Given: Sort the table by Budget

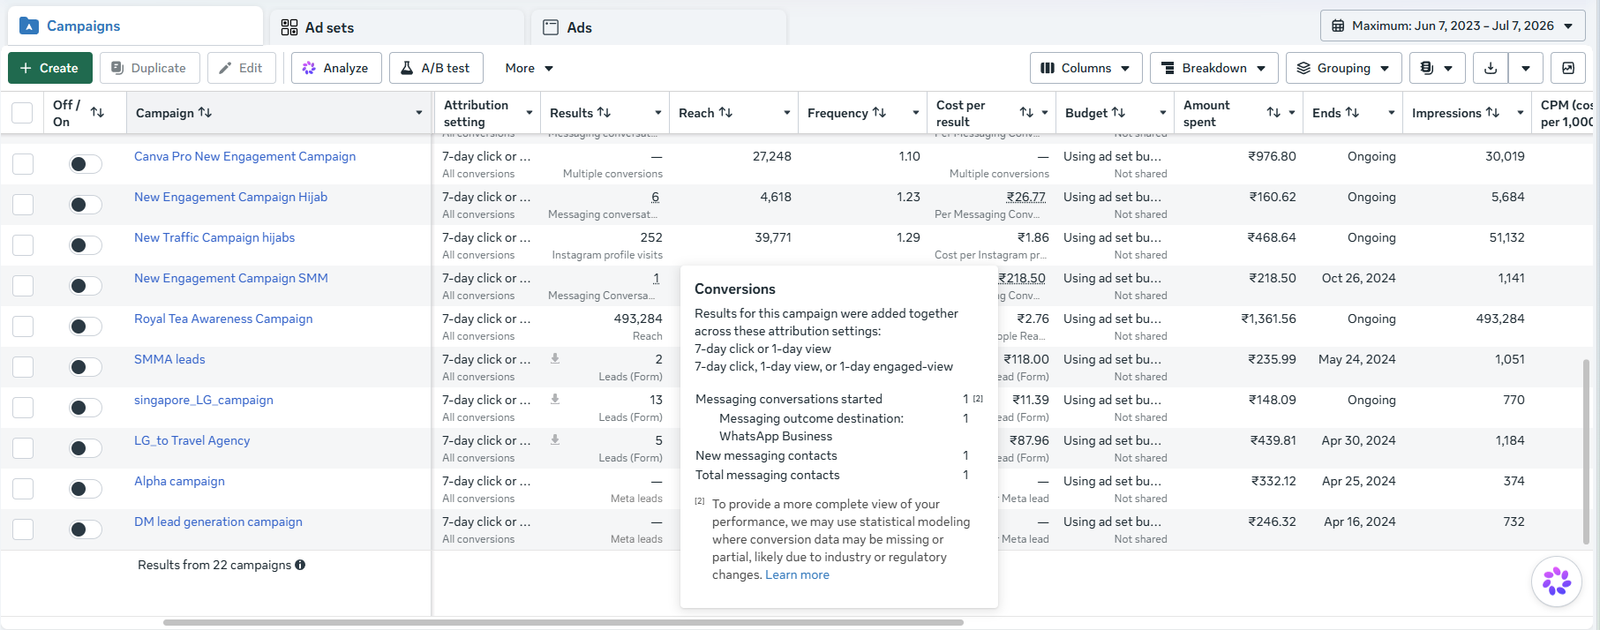Looking at the screenshot, I should coord(1118,113).
